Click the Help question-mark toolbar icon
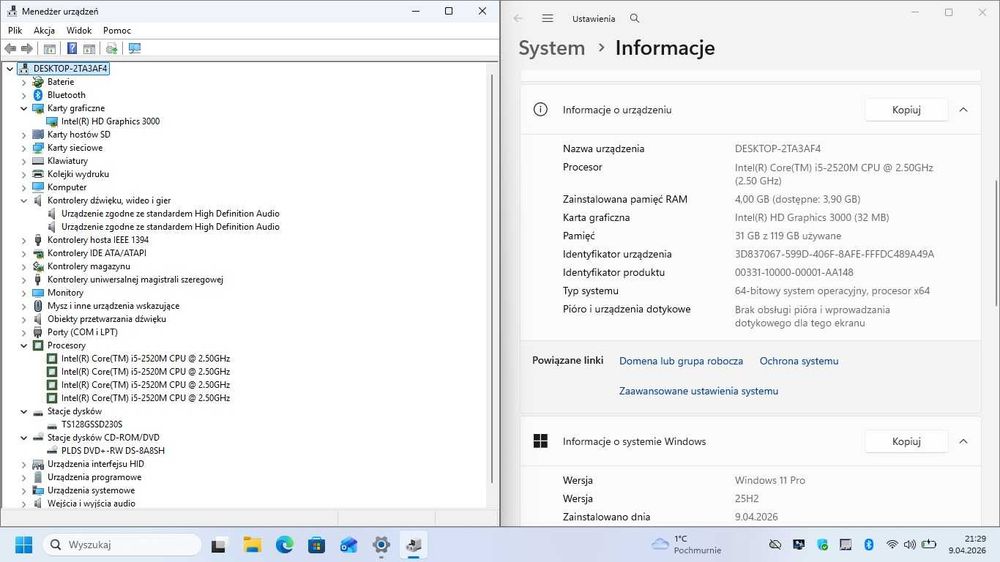The height and width of the screenshot is (562, 1000). 72,48
